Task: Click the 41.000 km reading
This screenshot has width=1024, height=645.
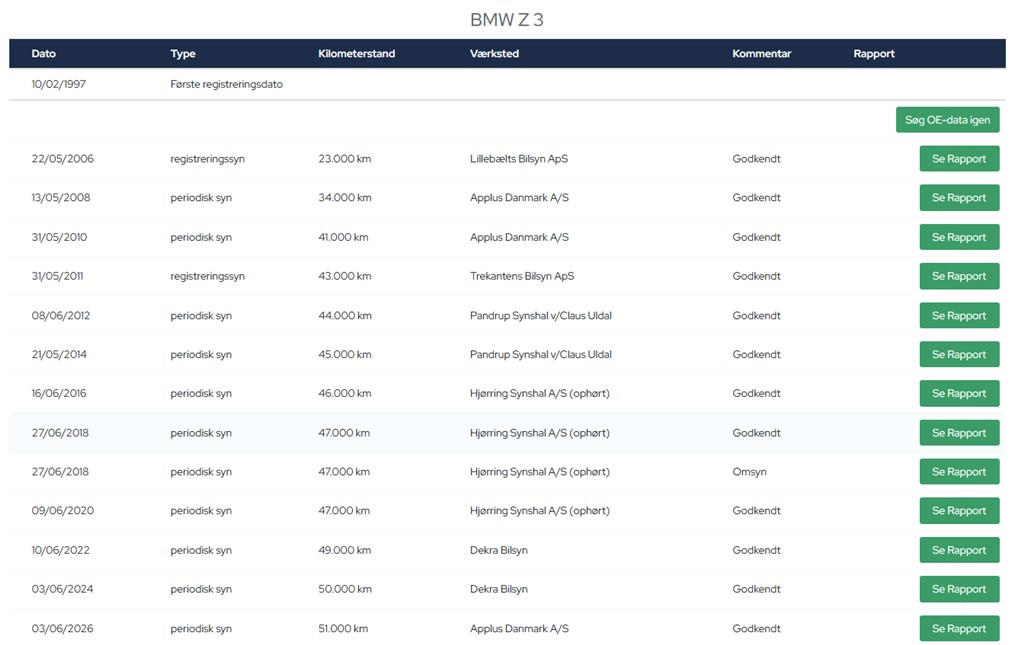Action: tap(344, 237)
